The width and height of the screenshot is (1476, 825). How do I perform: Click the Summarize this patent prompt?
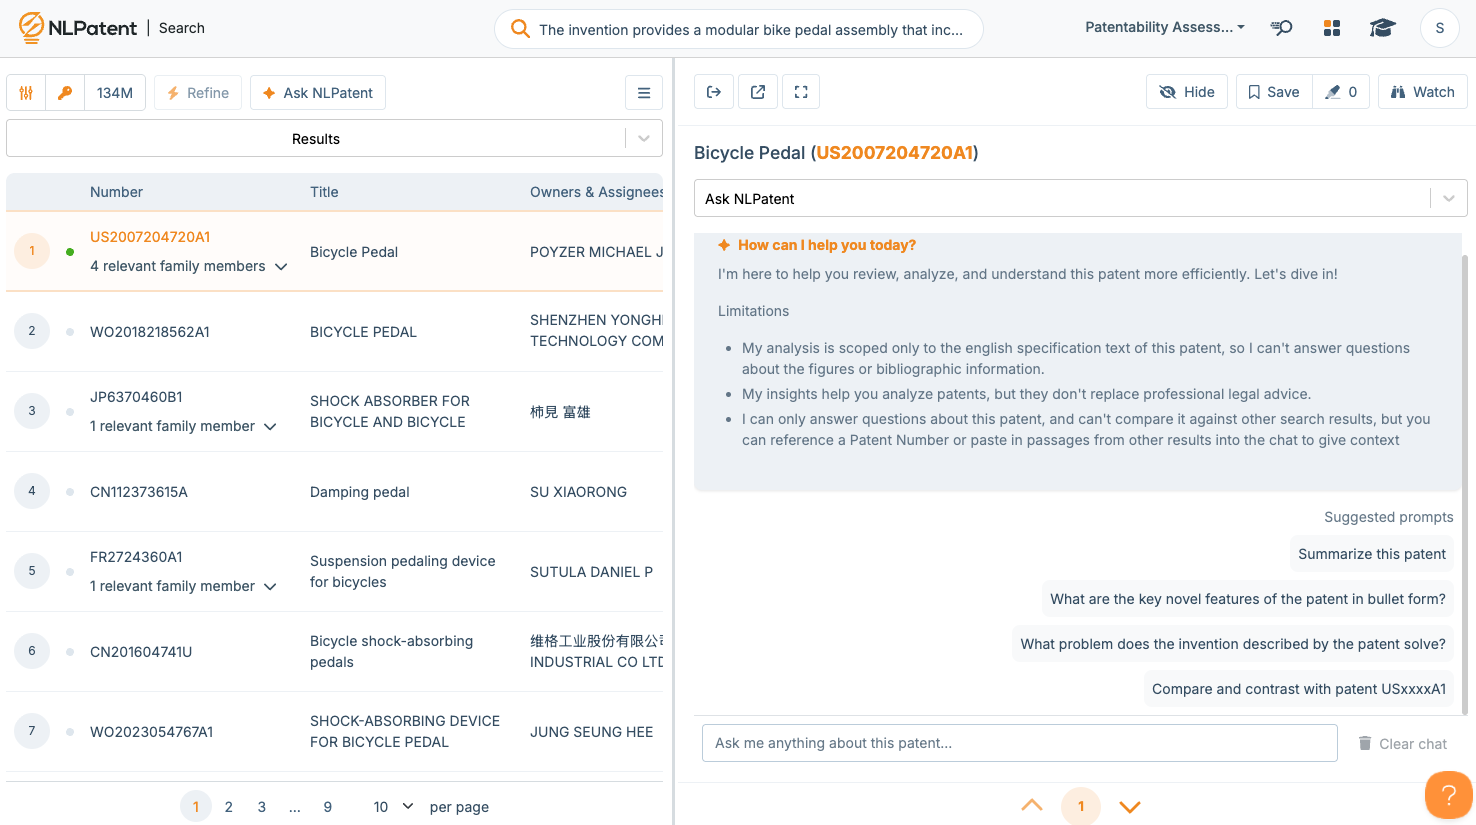pos(1371,554)
